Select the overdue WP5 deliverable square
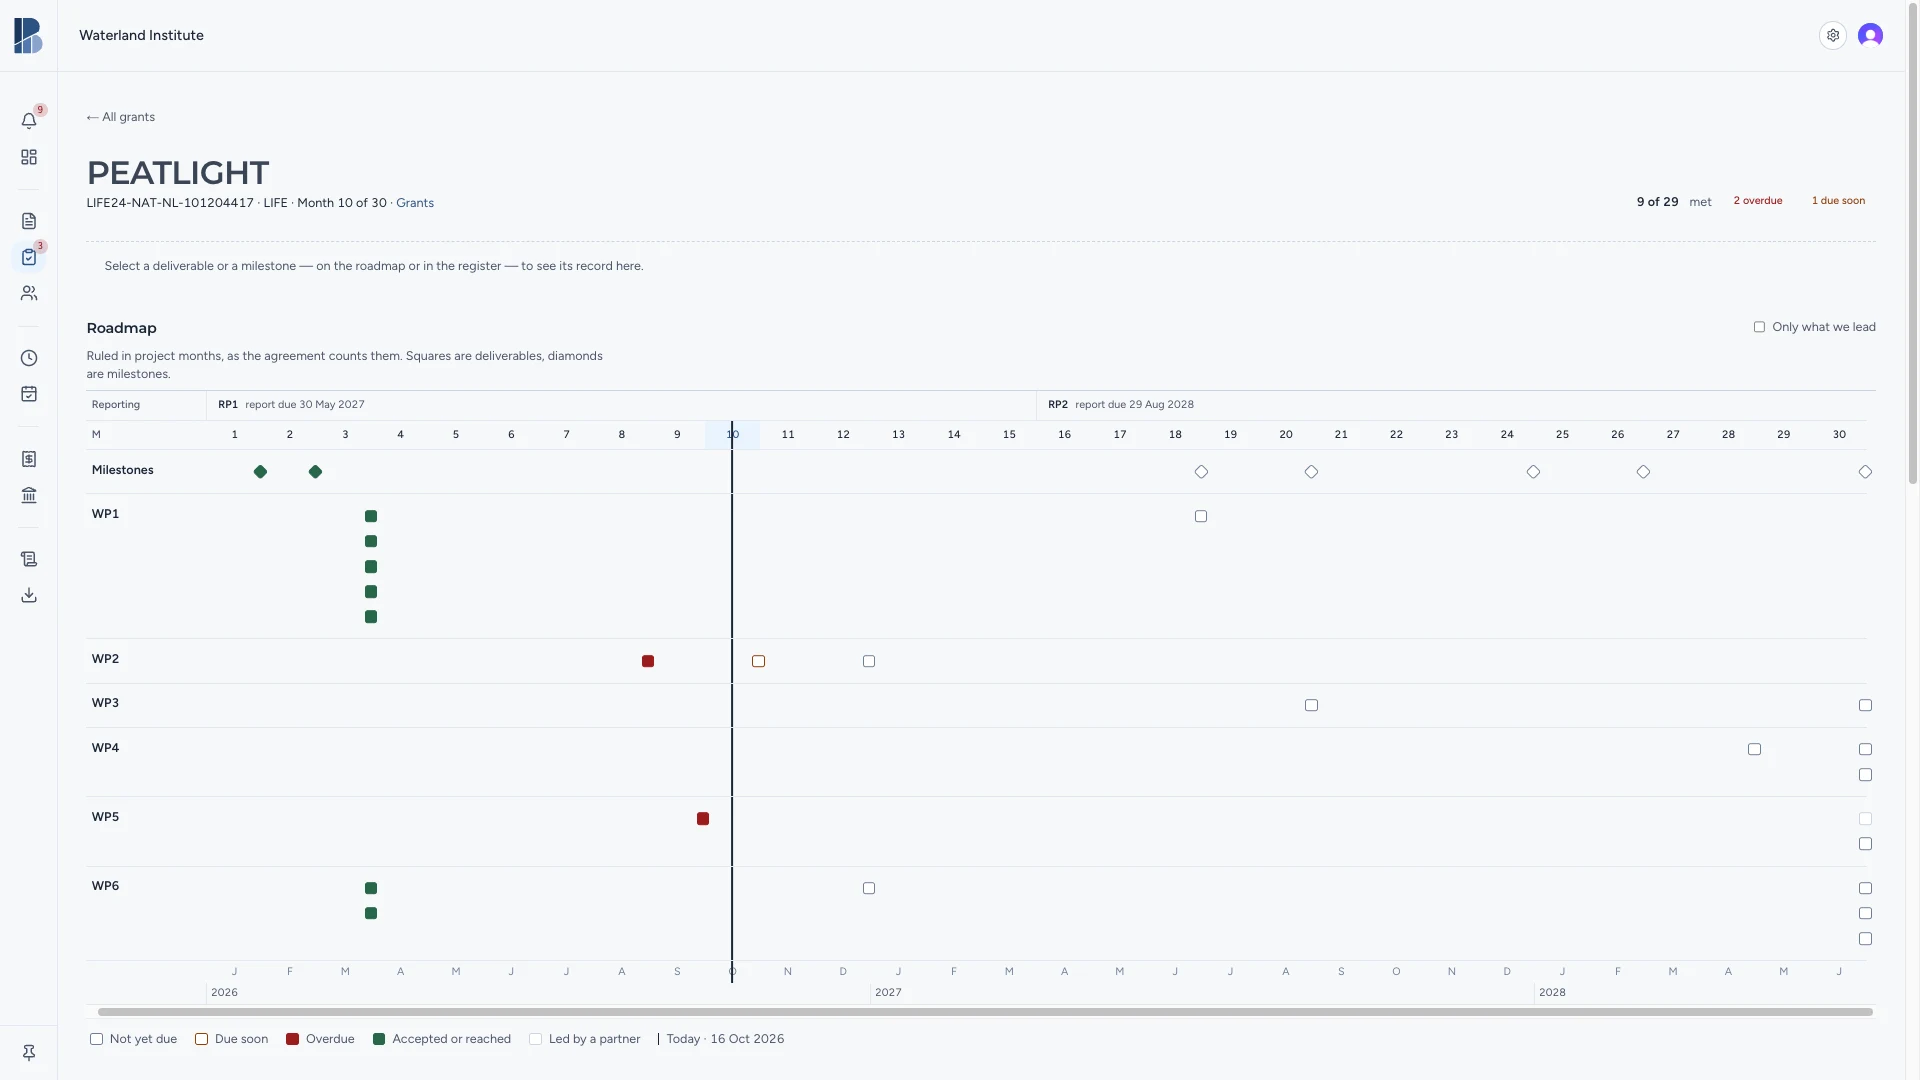1920x1080 pixels. tap(703, 819)
